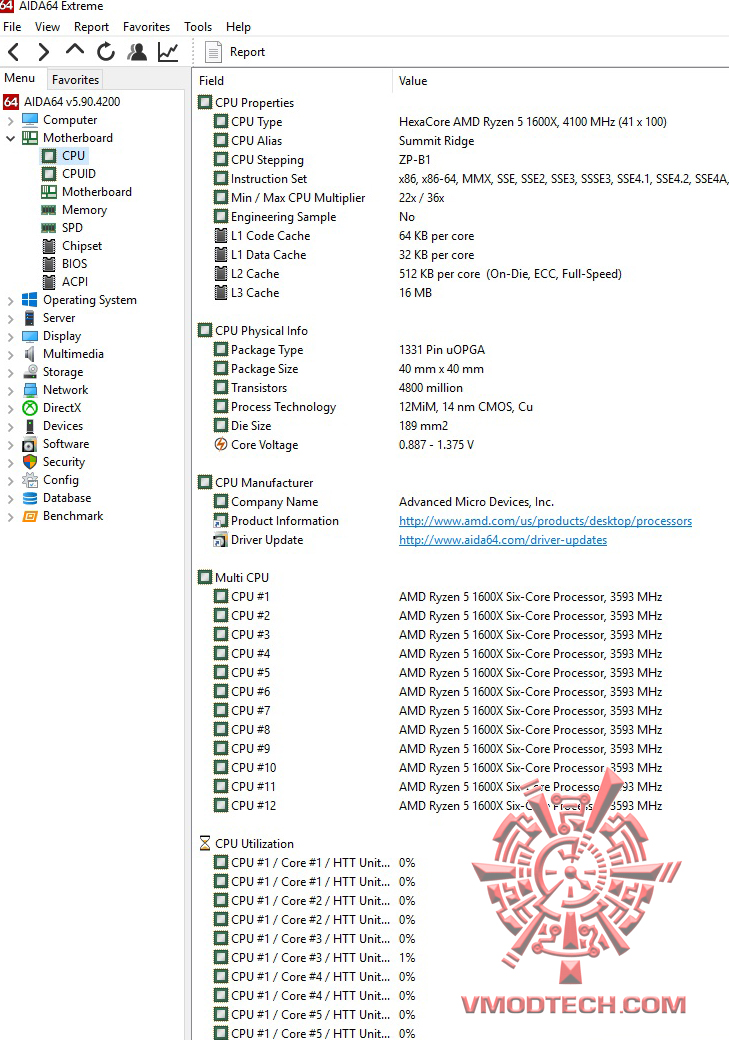This screenshot has height=1040, width=729.
Task: Open the user profile toolbar icon
Action: pos(137,52)
